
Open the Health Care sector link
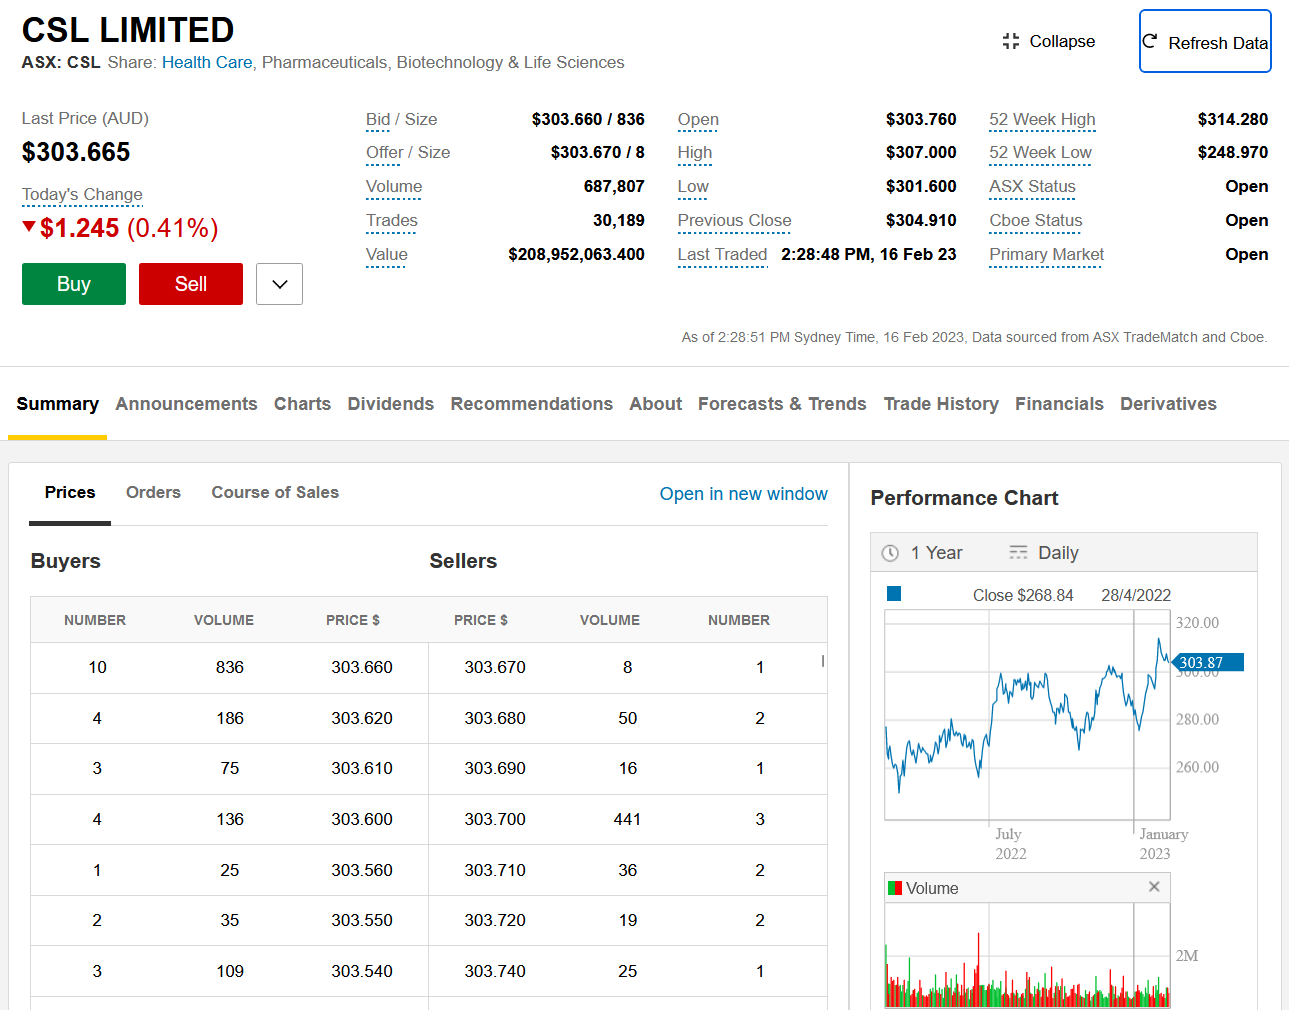pyautogui.click(x=207, y=62)
